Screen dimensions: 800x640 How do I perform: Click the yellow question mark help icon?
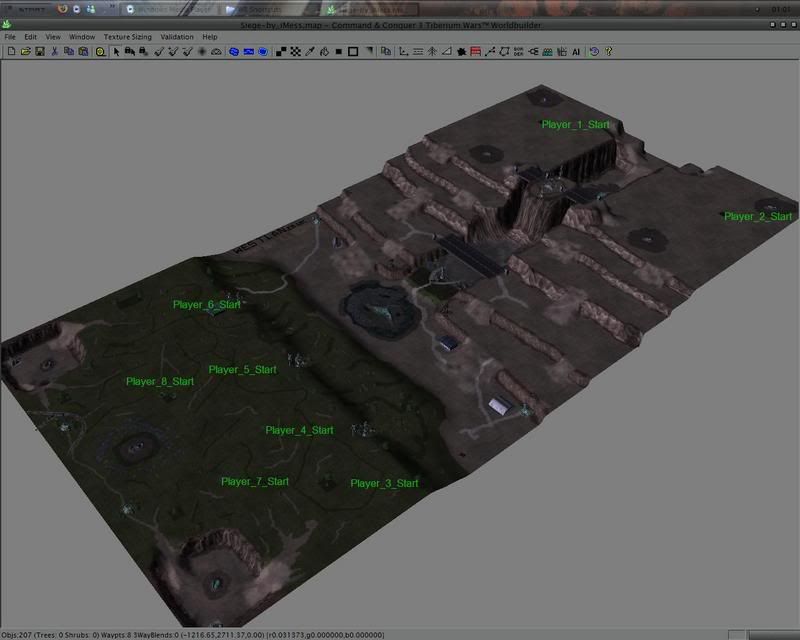[609, 52]
